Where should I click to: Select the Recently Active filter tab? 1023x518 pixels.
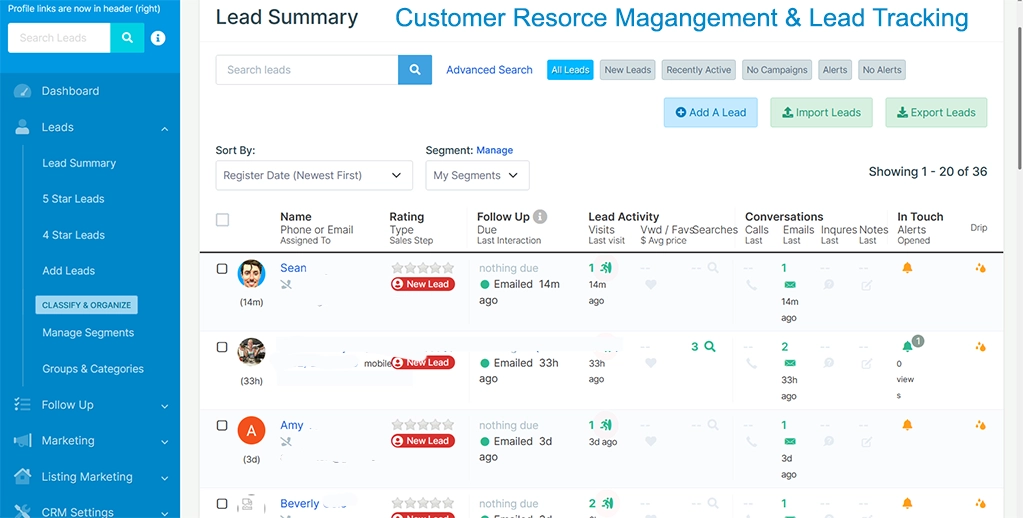699,70
